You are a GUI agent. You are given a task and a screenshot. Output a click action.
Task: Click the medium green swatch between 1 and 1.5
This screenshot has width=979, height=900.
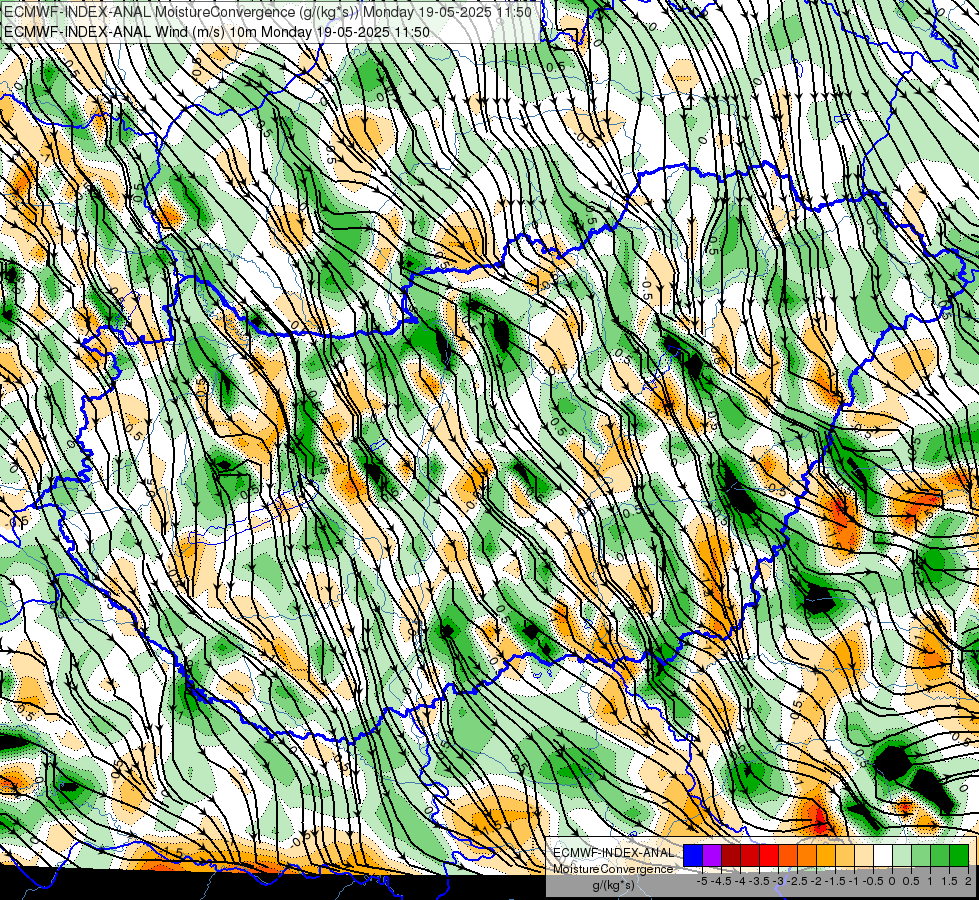click(x=940, y=855)
